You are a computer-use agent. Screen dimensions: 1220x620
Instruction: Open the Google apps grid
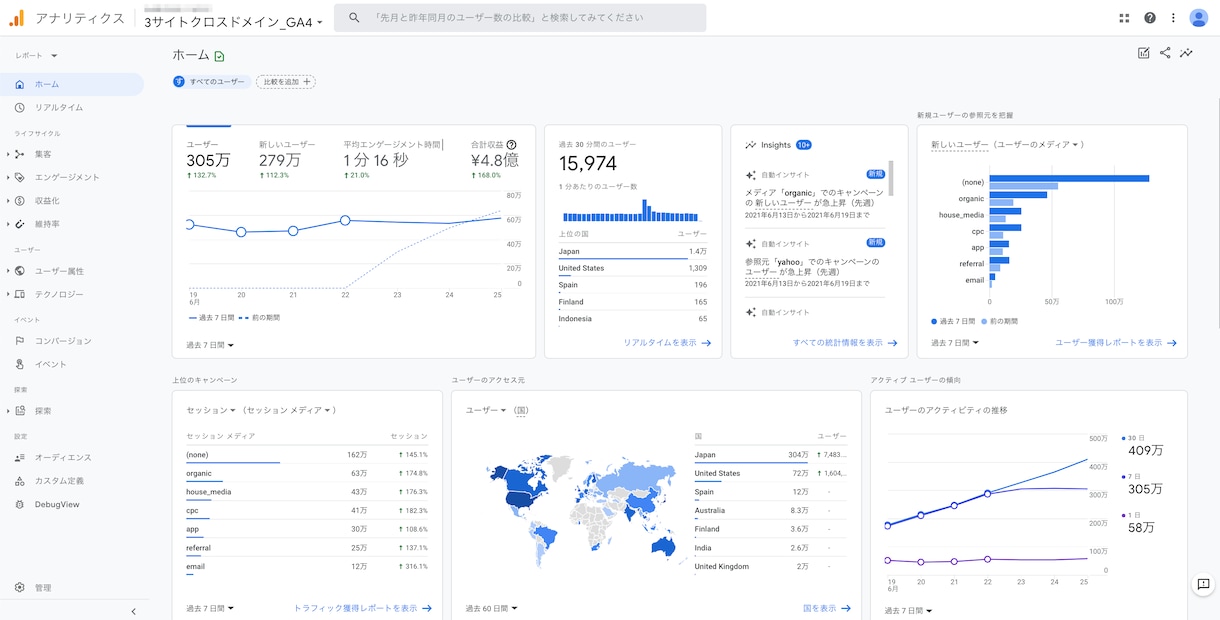point(1125,18)
